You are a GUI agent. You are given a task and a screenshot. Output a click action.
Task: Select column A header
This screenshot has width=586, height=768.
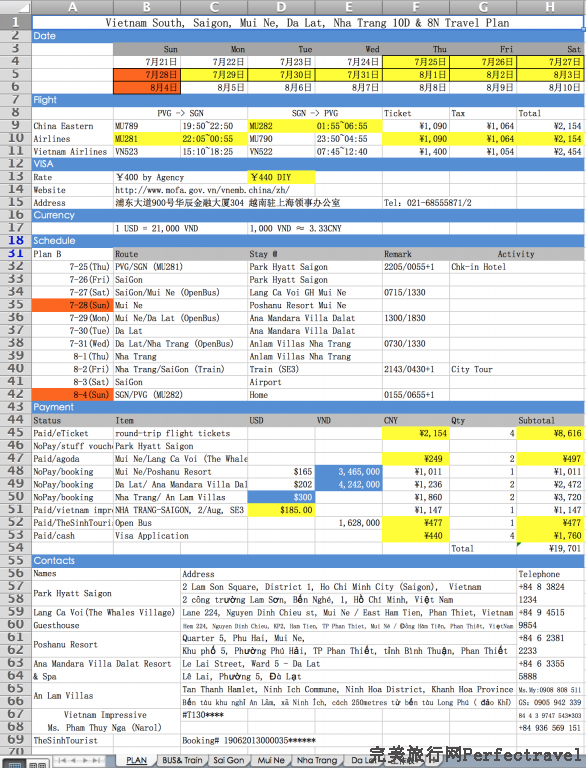73,7
